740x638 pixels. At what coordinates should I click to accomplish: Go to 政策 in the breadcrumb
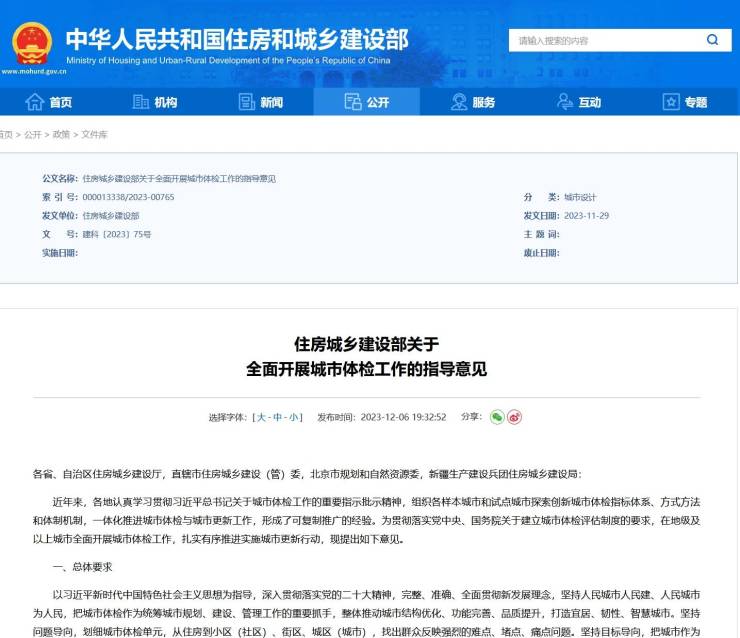click(x=61, y=134)
